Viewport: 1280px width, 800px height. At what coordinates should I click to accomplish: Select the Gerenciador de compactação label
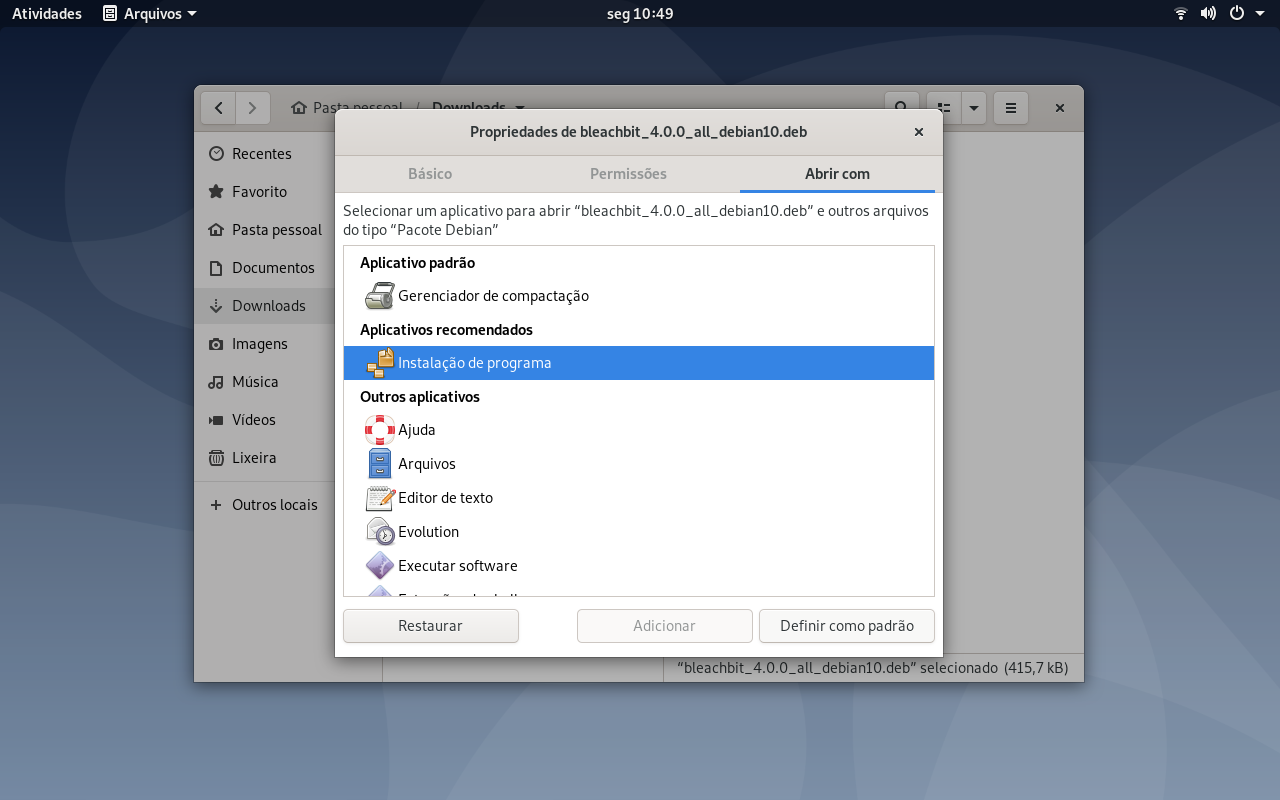tap(493, 296)
